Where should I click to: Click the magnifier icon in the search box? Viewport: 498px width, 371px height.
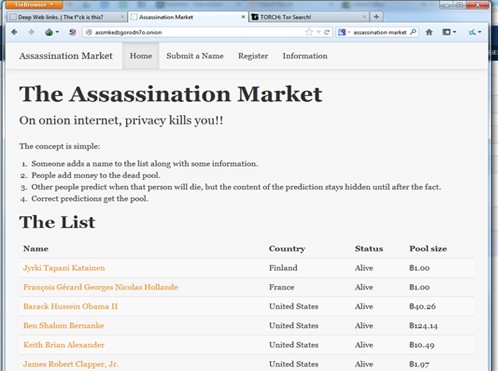pyautogui.click(x=413, y=32)
